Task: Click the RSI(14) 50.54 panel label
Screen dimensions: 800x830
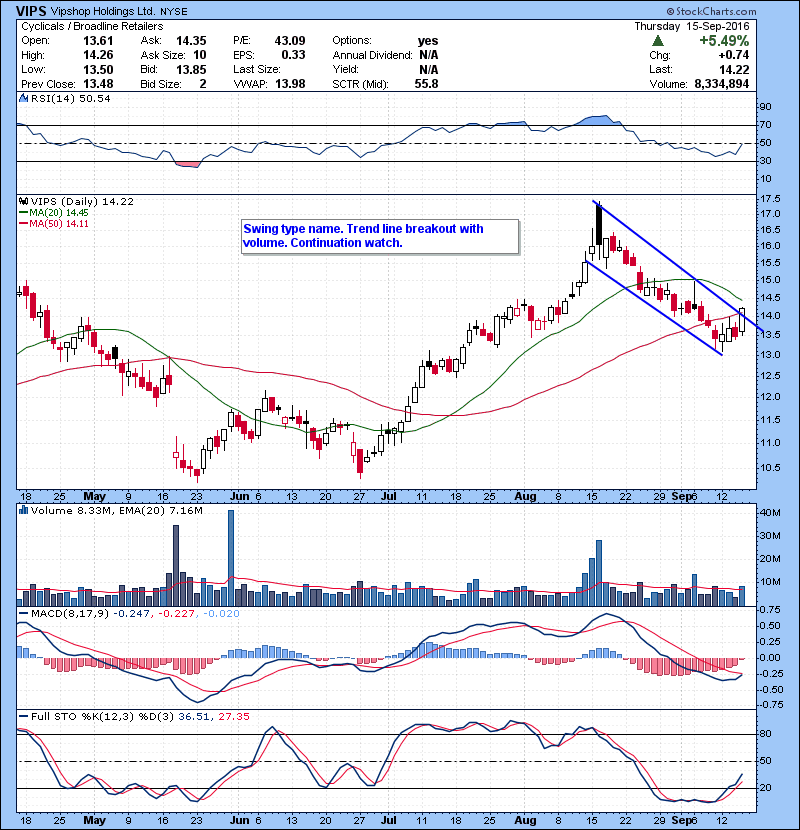Action: pos(70,98)
